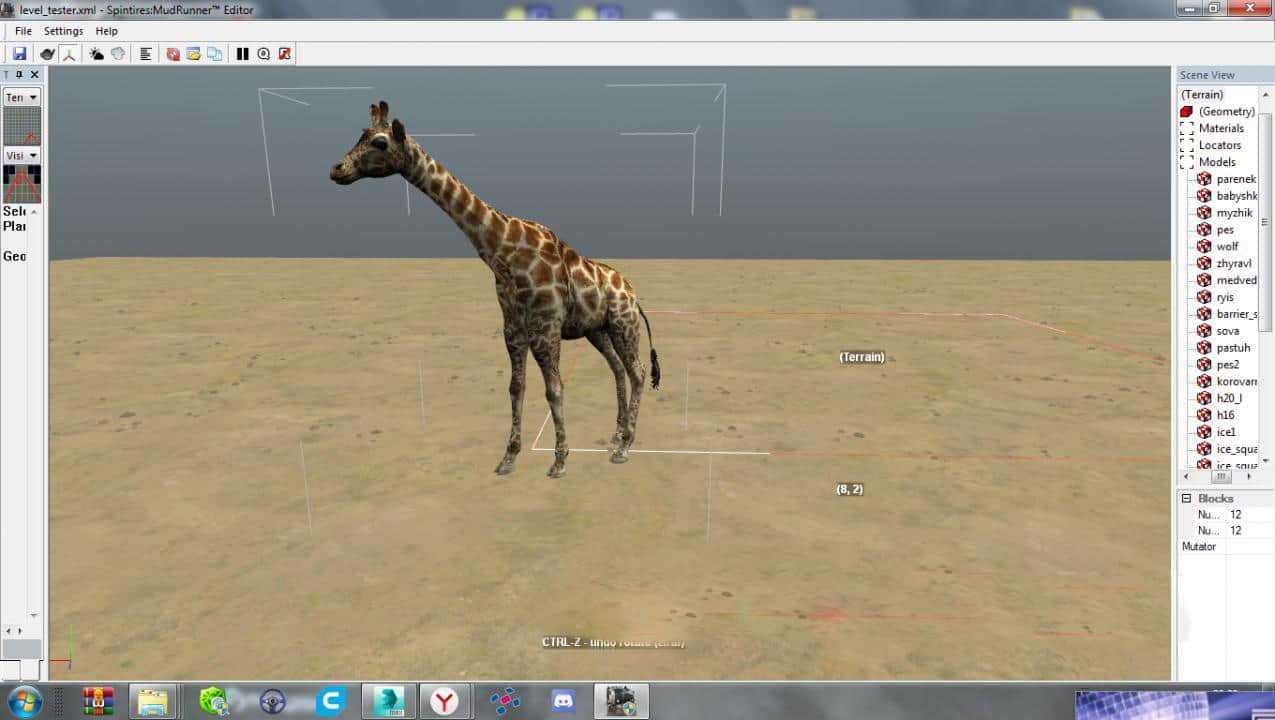The width and height of the screenshot is (1275, 720).
Task: Open Discord from the Windows taskbar
Action: click(x=563, y=701)
